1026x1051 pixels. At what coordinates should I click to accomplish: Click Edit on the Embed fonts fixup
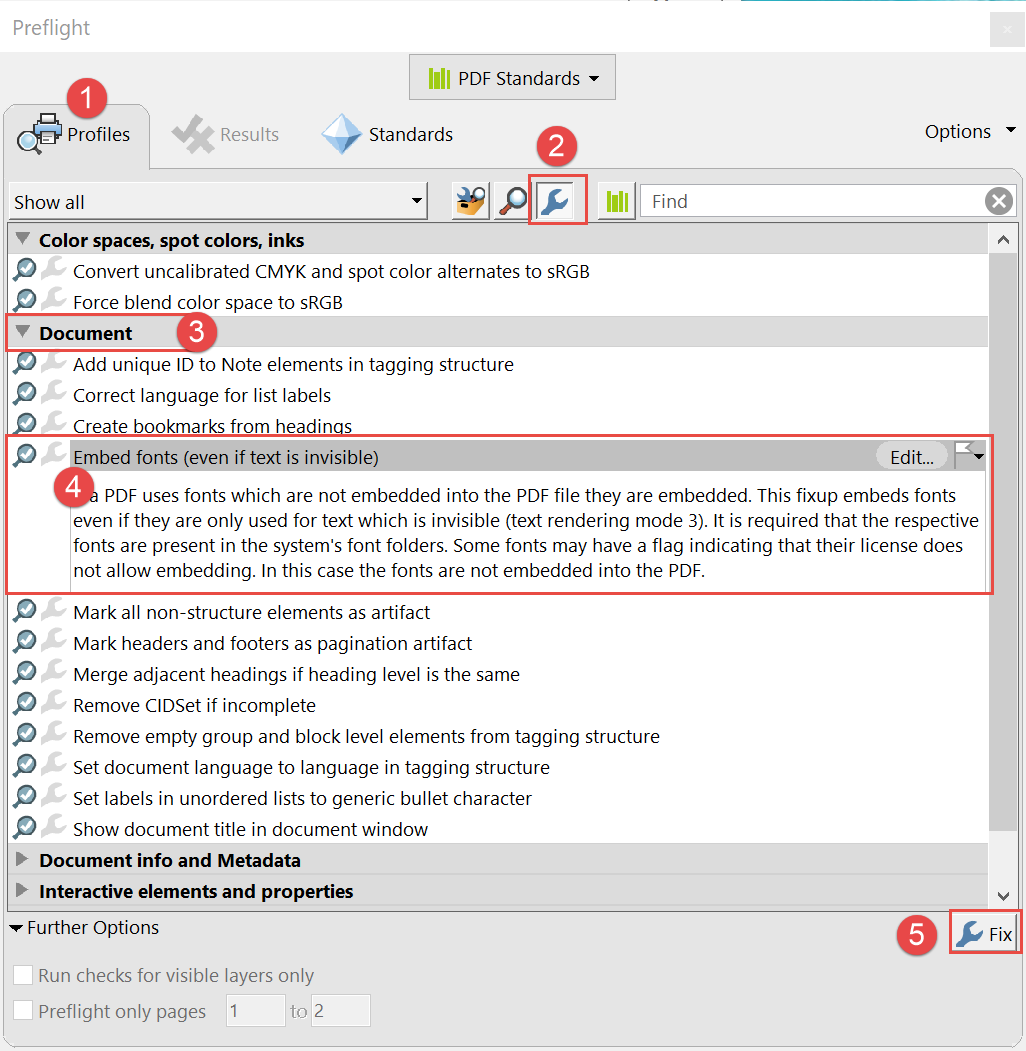[911, 456]
